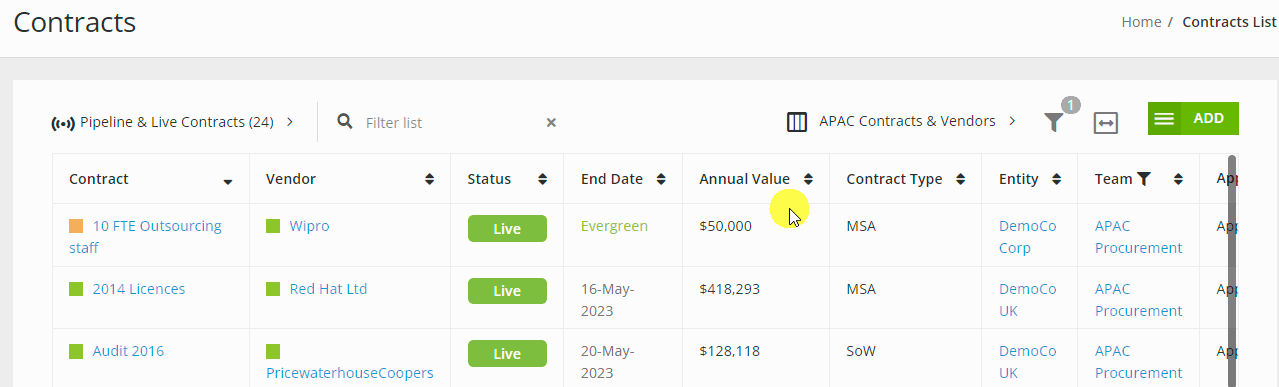The width and height of the screenshot is (1279, 387).
Task: Open APAC Procurement team in Red Hat row
Action: 1138,300
